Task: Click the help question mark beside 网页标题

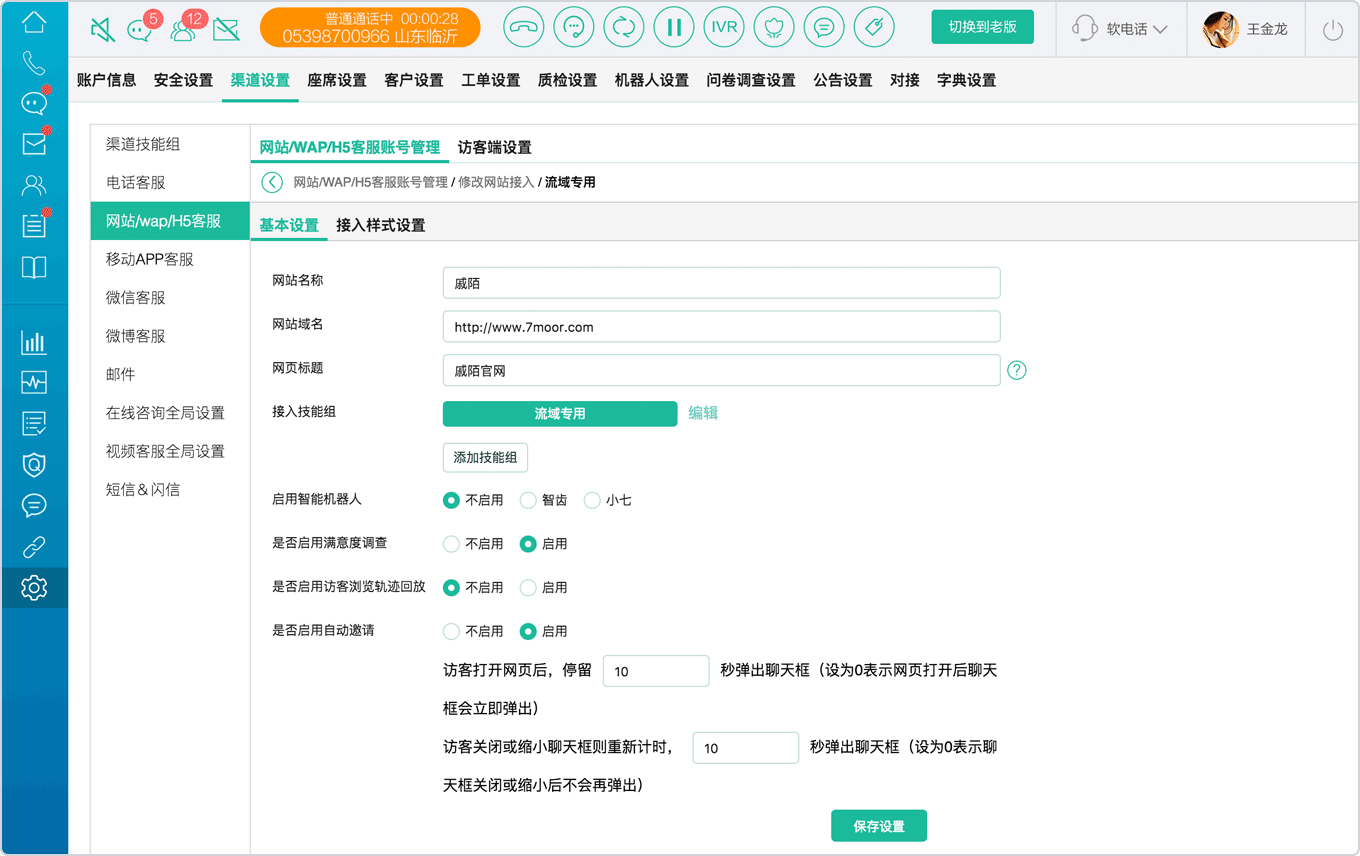Action: pyautogui.click(x=1017, y=370)
